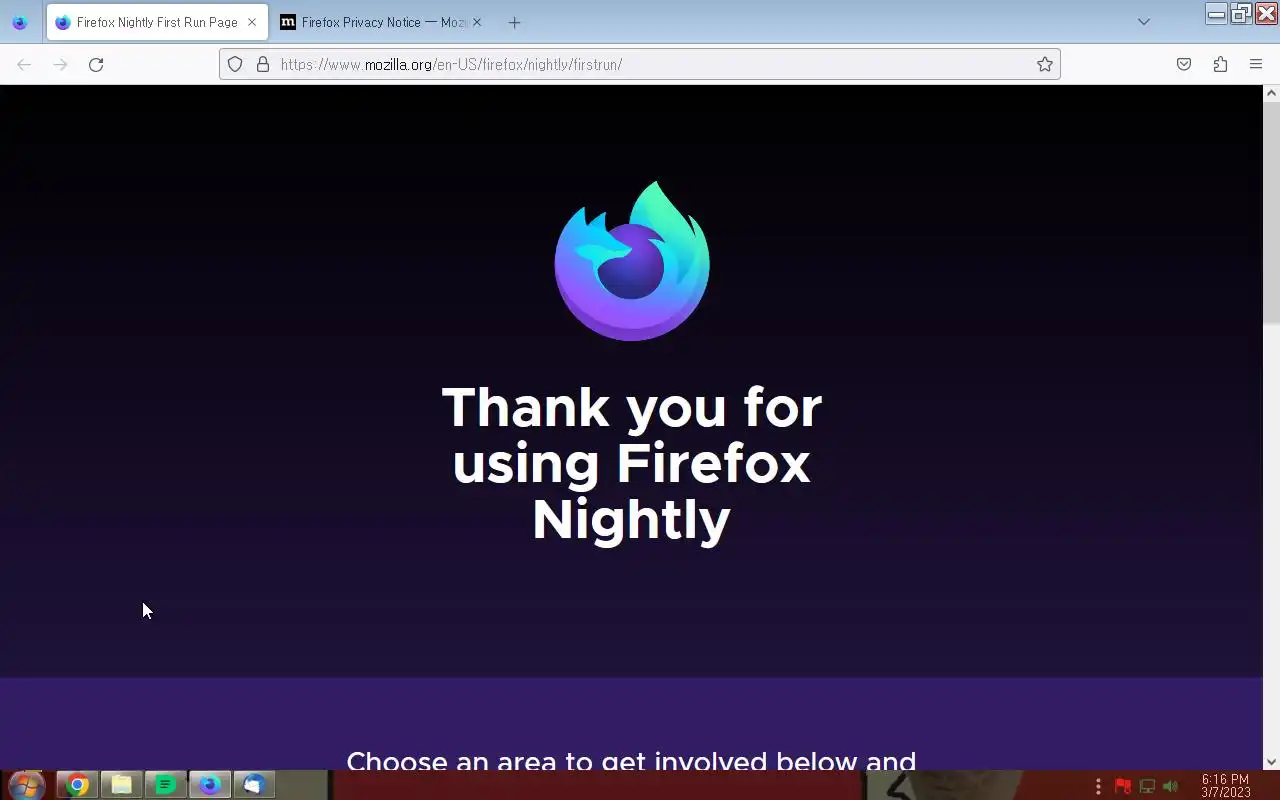
Task: Click the Firefox Nightly logo image
Action: click(x=632, y=261)
